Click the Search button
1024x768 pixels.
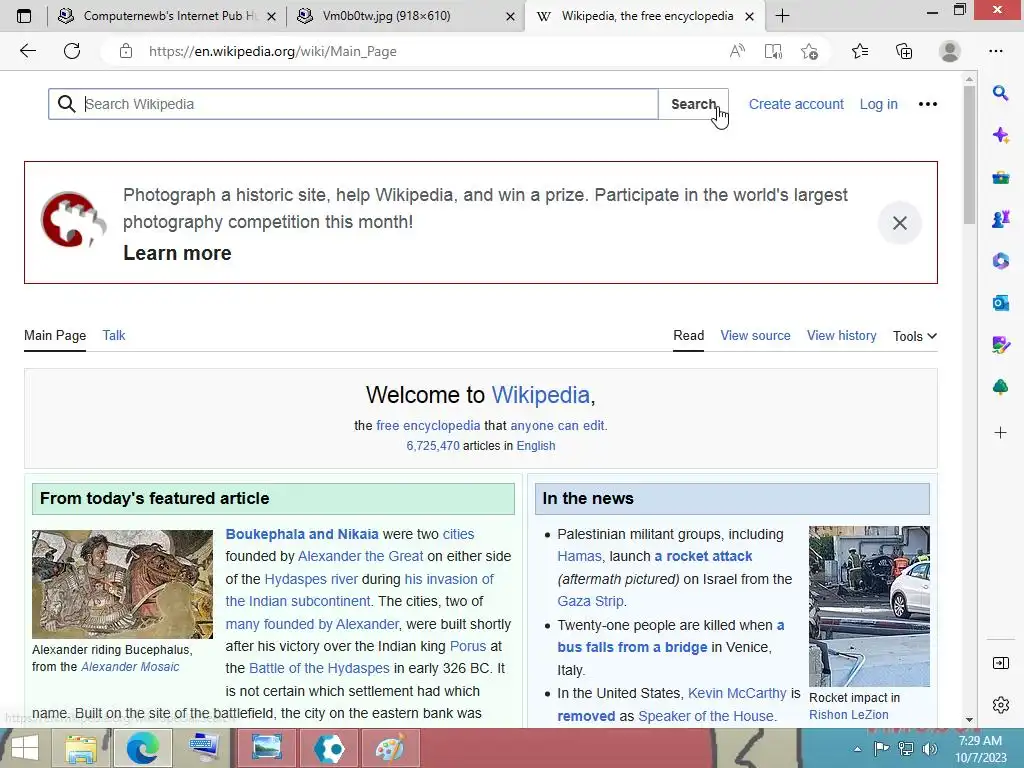click(x=693, y=104)
